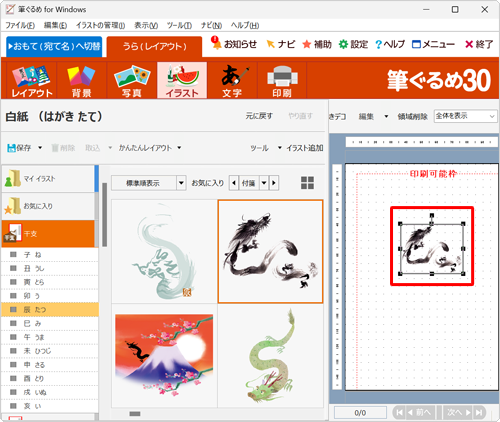500x422 pixels.
Task: Select the うら(レイアウト) tab
Action: click(154, 46)
